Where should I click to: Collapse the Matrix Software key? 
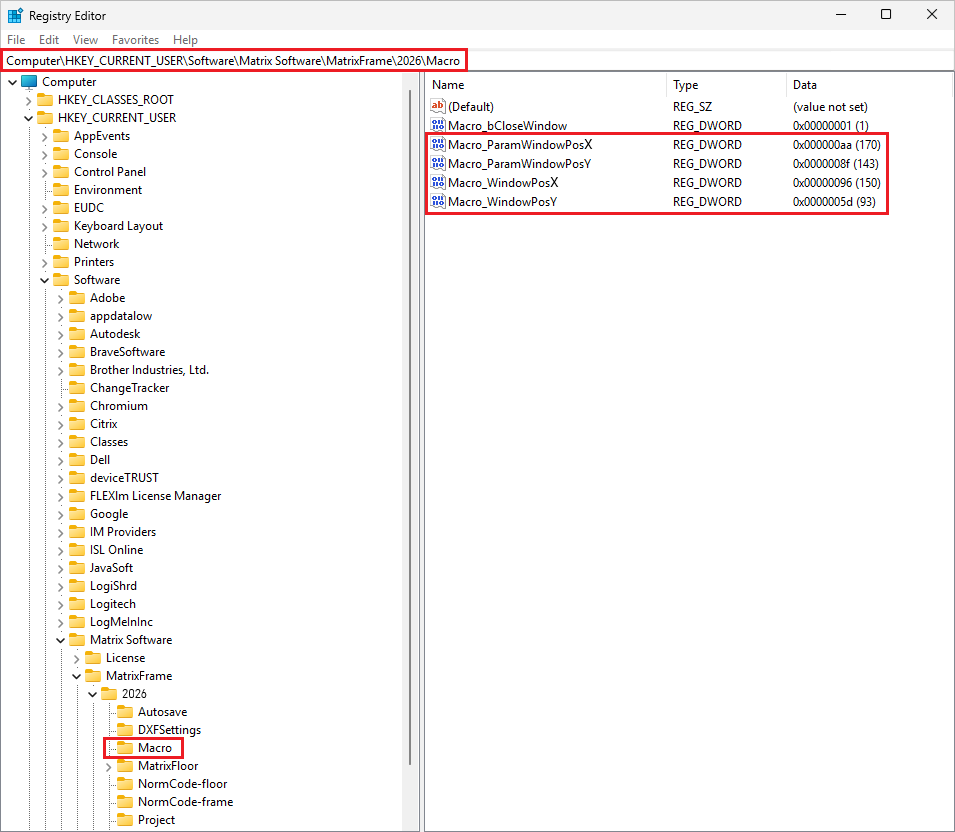click(x=60, y=640)
